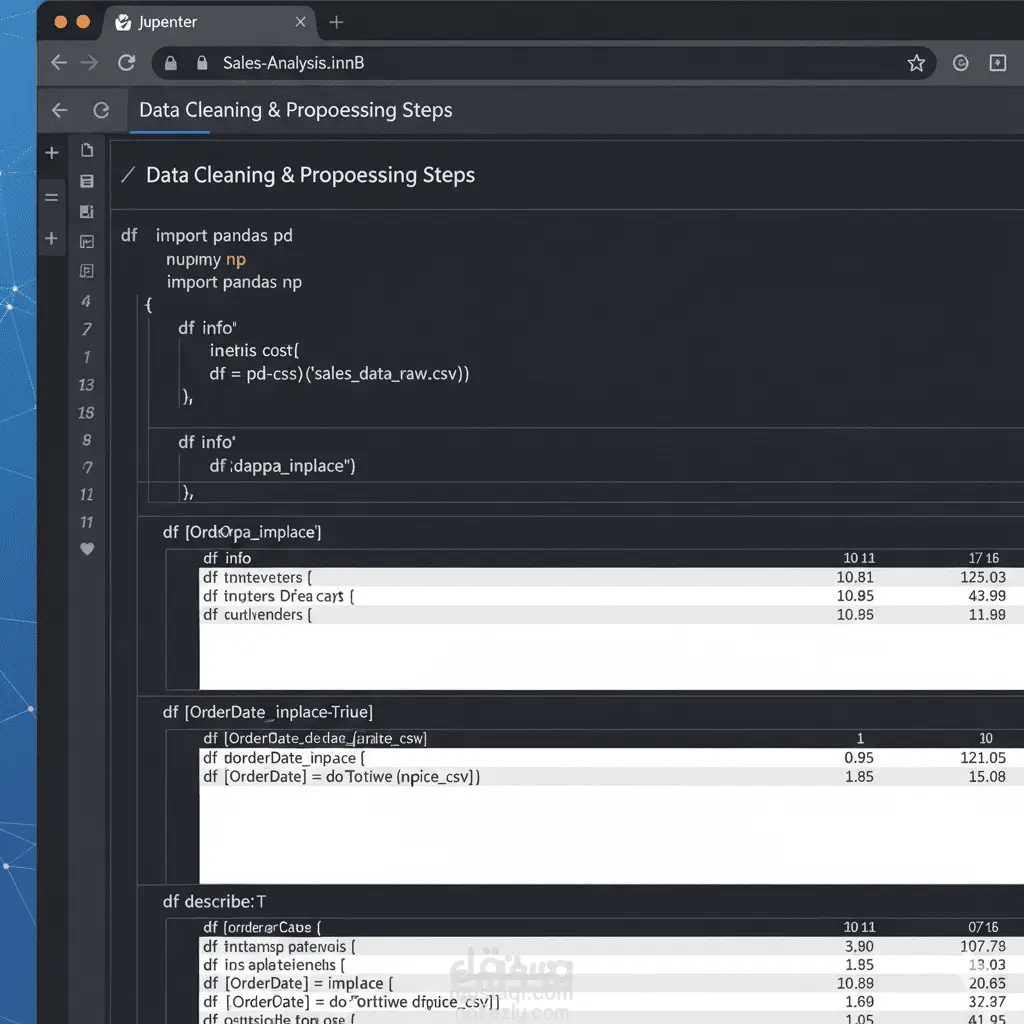Select the Data Cleaning & Propoessing Steps tab
Viewport: 1024px width, 1024px height.
pyautogui.click(x=295, y=110)
